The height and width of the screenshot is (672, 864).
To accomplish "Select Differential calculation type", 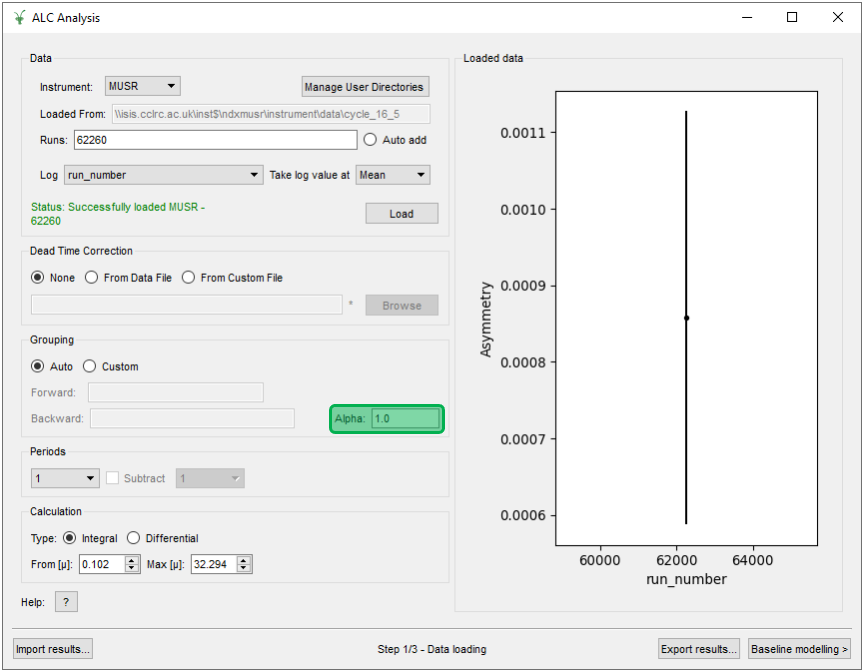I will (x=133, y=538).
